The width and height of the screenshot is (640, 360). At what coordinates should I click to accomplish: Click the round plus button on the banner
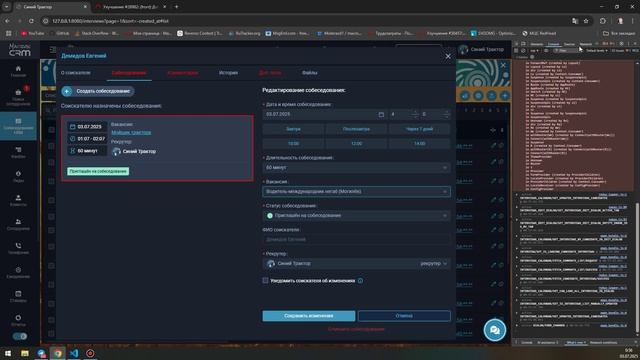coord(505,96)
